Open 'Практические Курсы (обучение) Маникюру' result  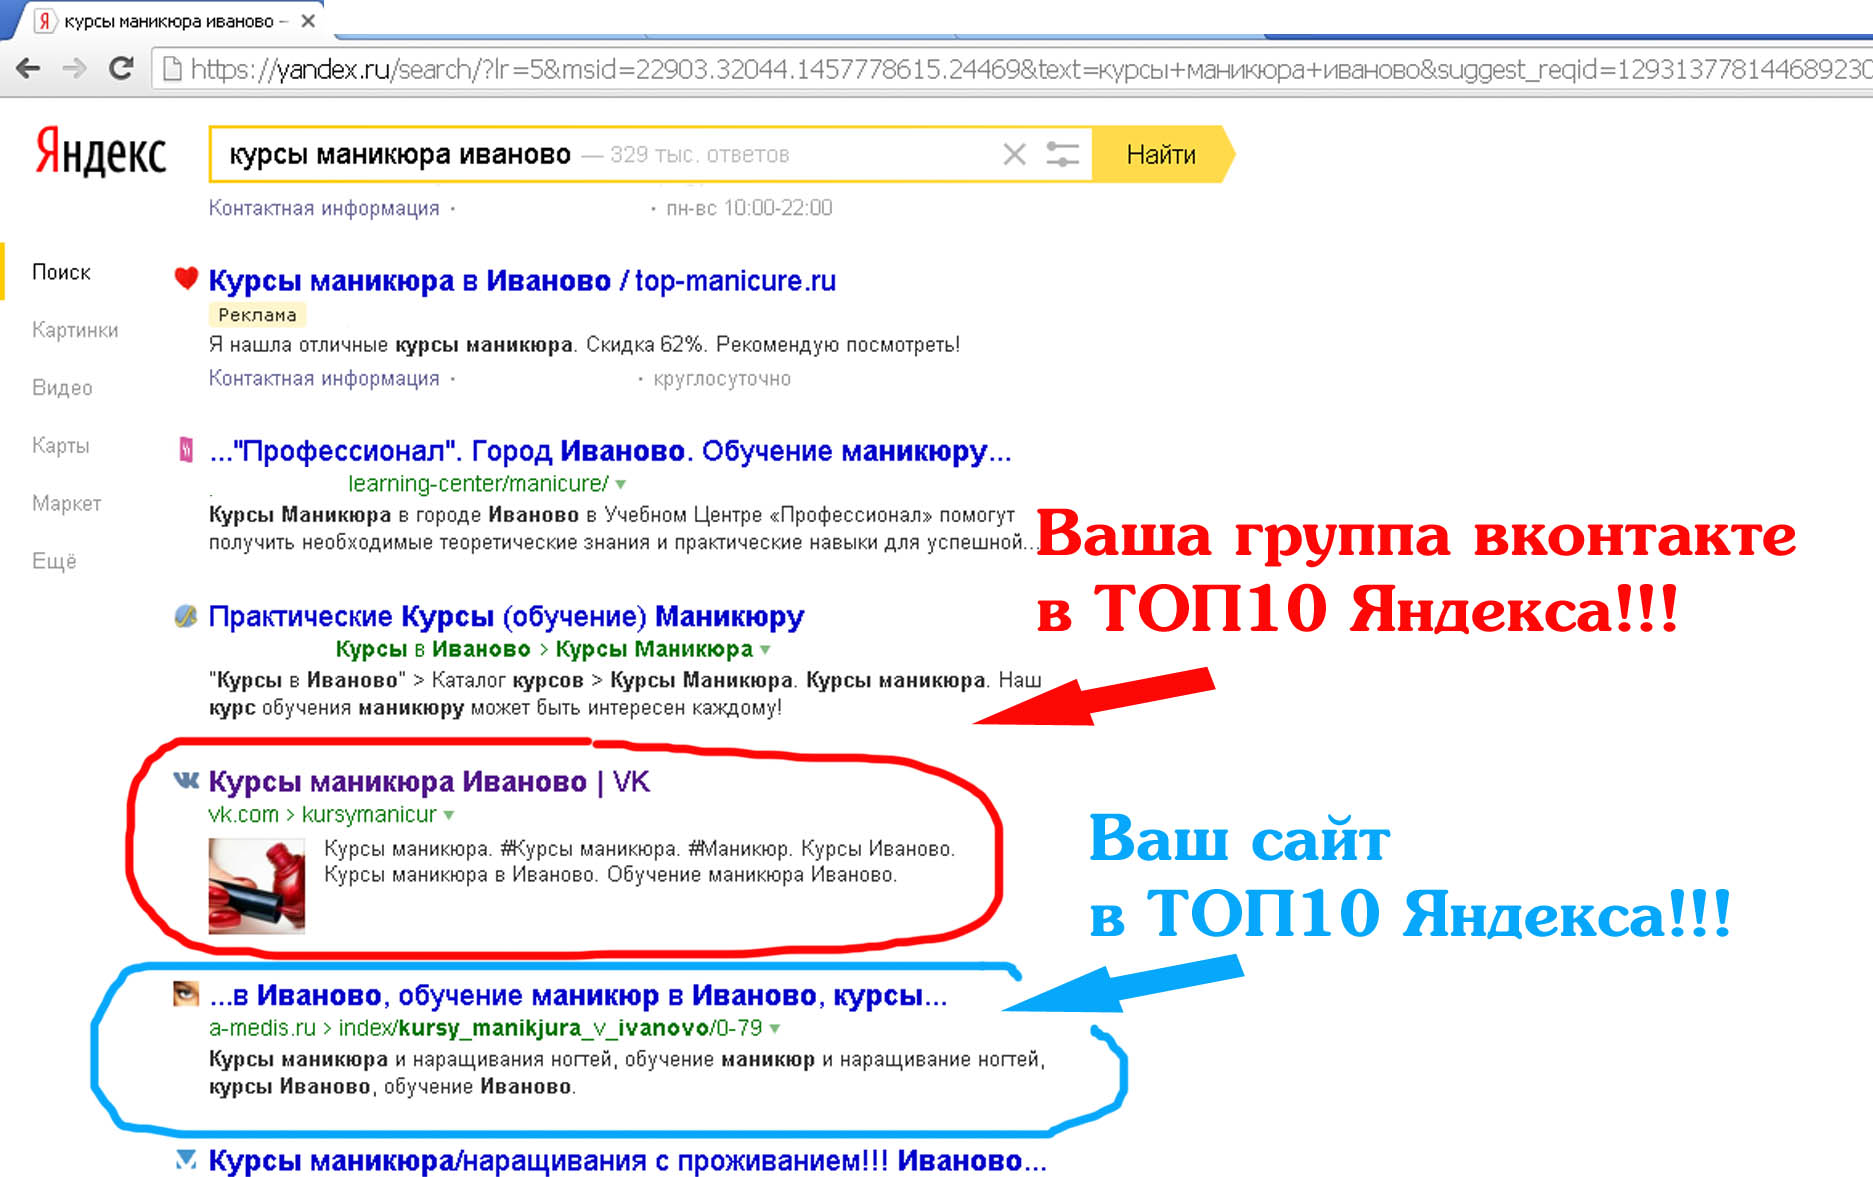pyautogui.click(x=506, y=617)
